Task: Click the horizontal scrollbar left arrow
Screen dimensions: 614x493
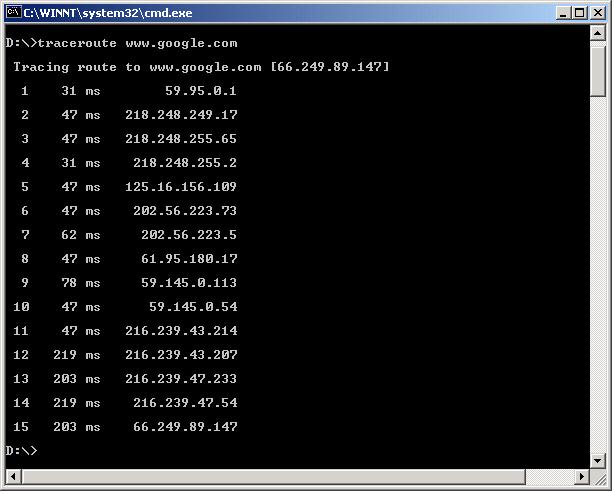Action: [13, 477]
